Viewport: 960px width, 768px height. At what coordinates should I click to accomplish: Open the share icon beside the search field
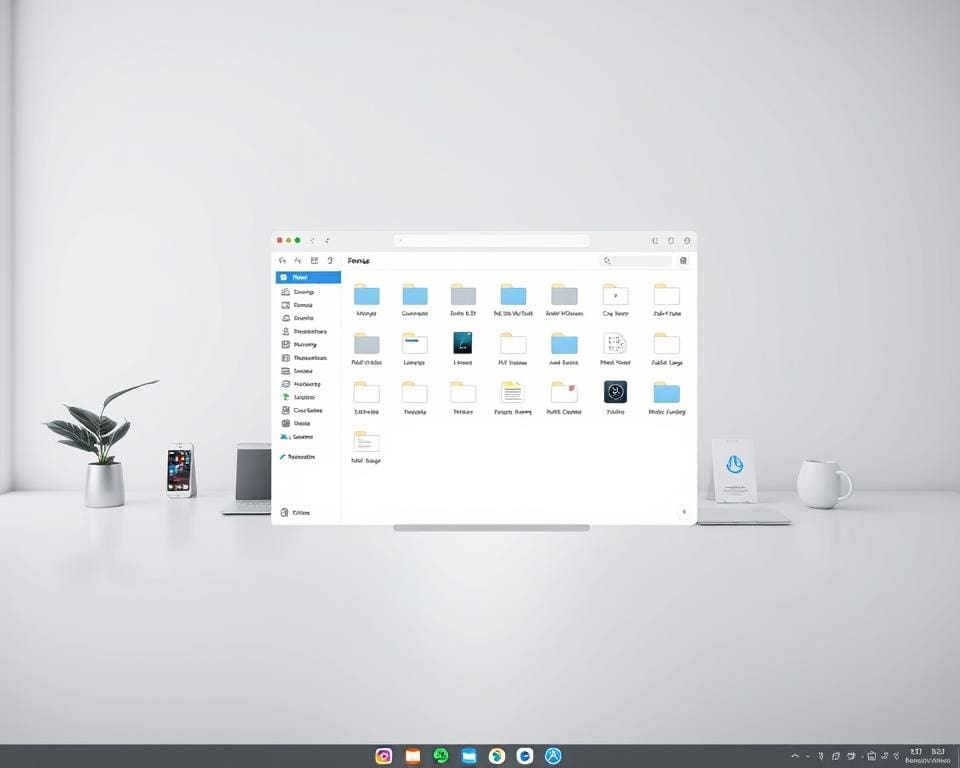click(683, 260)
